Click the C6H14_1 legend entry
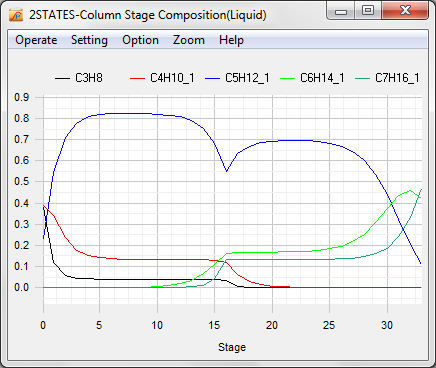This screenshot has width=436, height=368. [x=312, y=78]
